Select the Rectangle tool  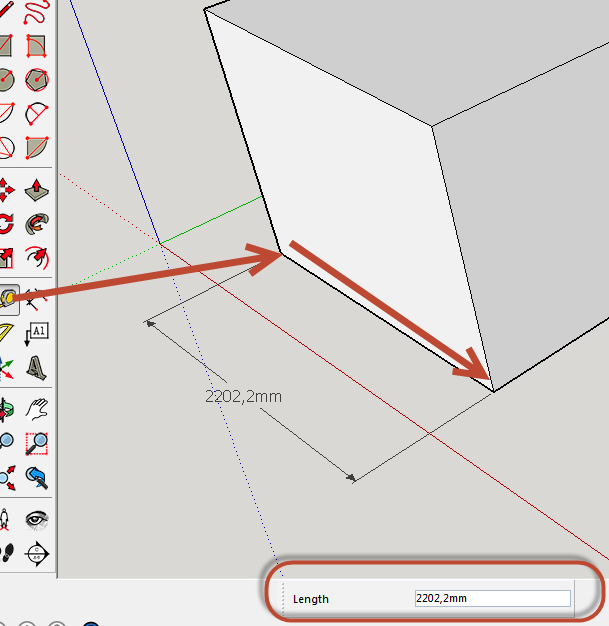click(6, 45)
